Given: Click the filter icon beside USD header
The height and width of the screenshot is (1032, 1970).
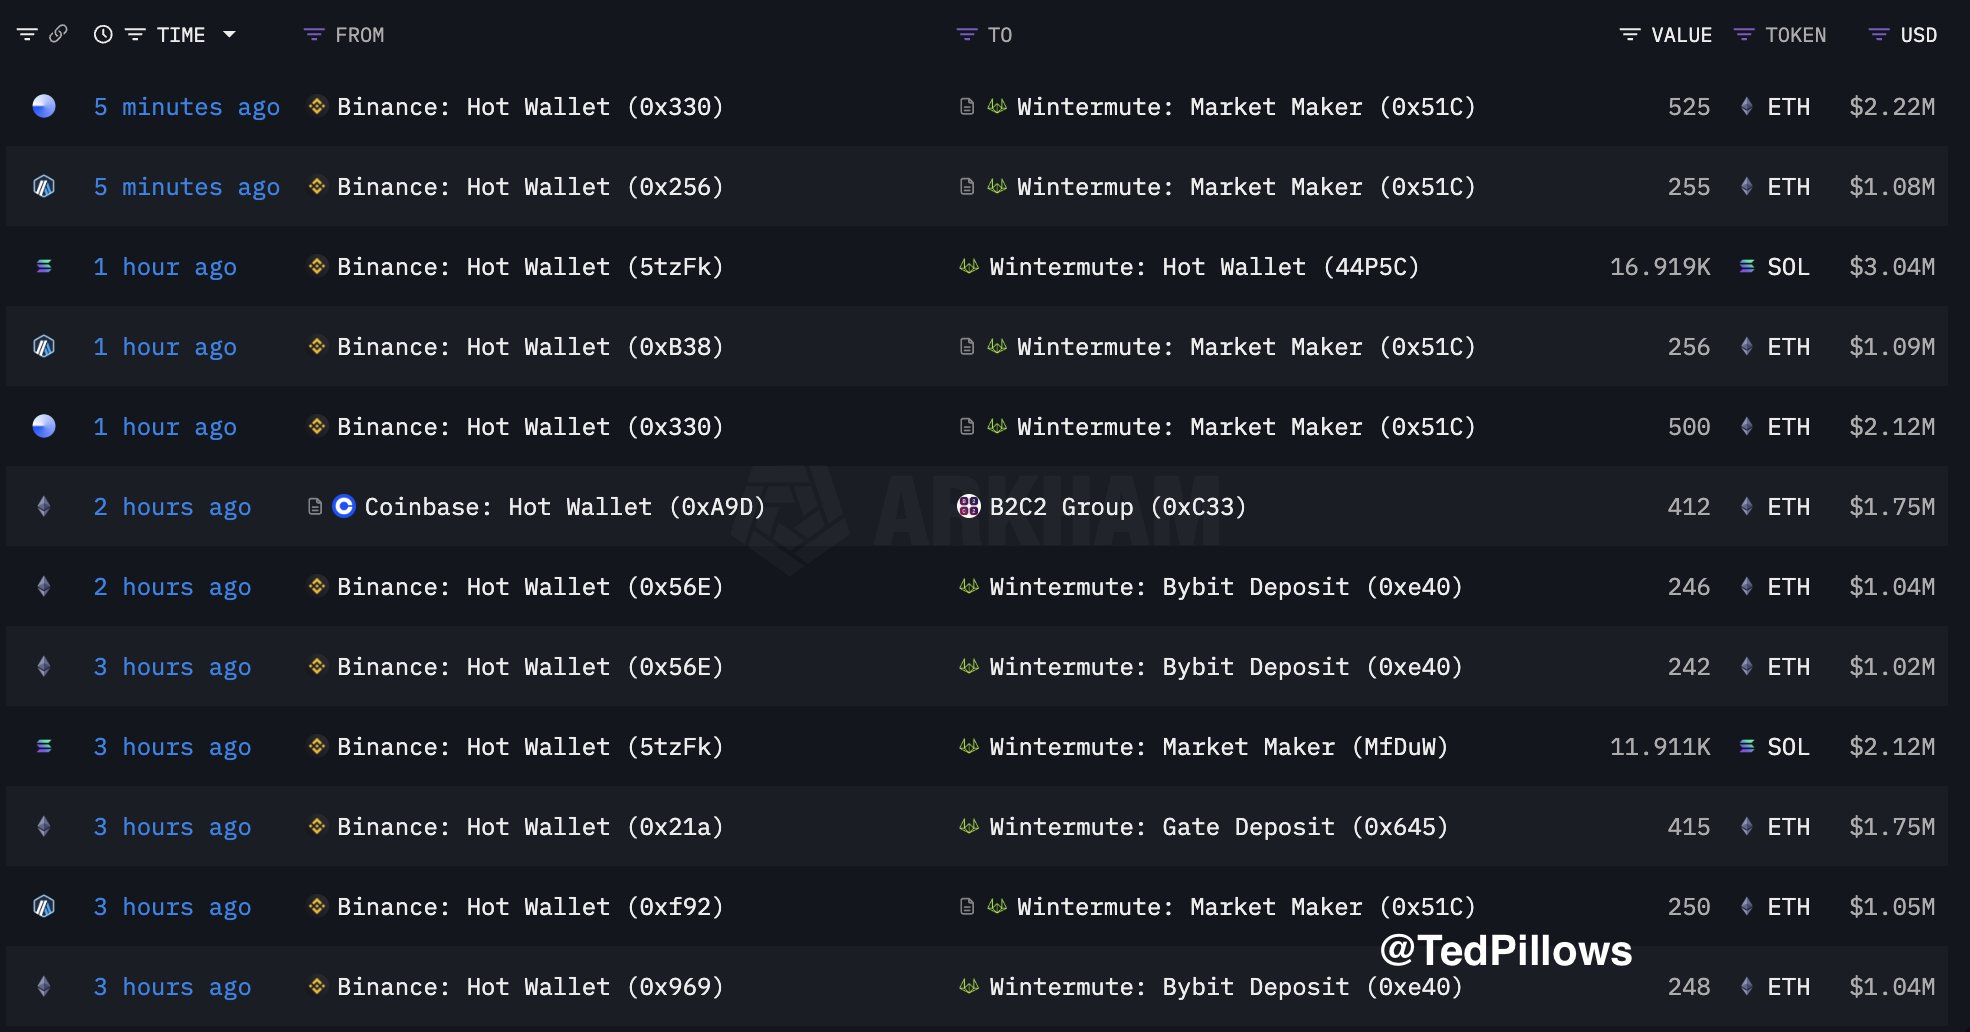Looking at the screenshot, I should point(1879,35).
